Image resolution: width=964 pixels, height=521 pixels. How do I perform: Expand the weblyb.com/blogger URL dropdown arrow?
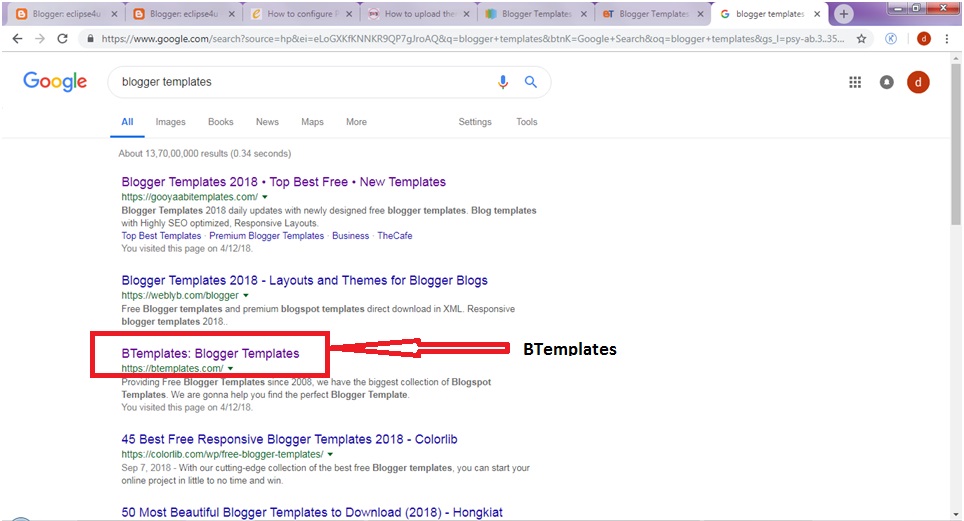(246, 296)
